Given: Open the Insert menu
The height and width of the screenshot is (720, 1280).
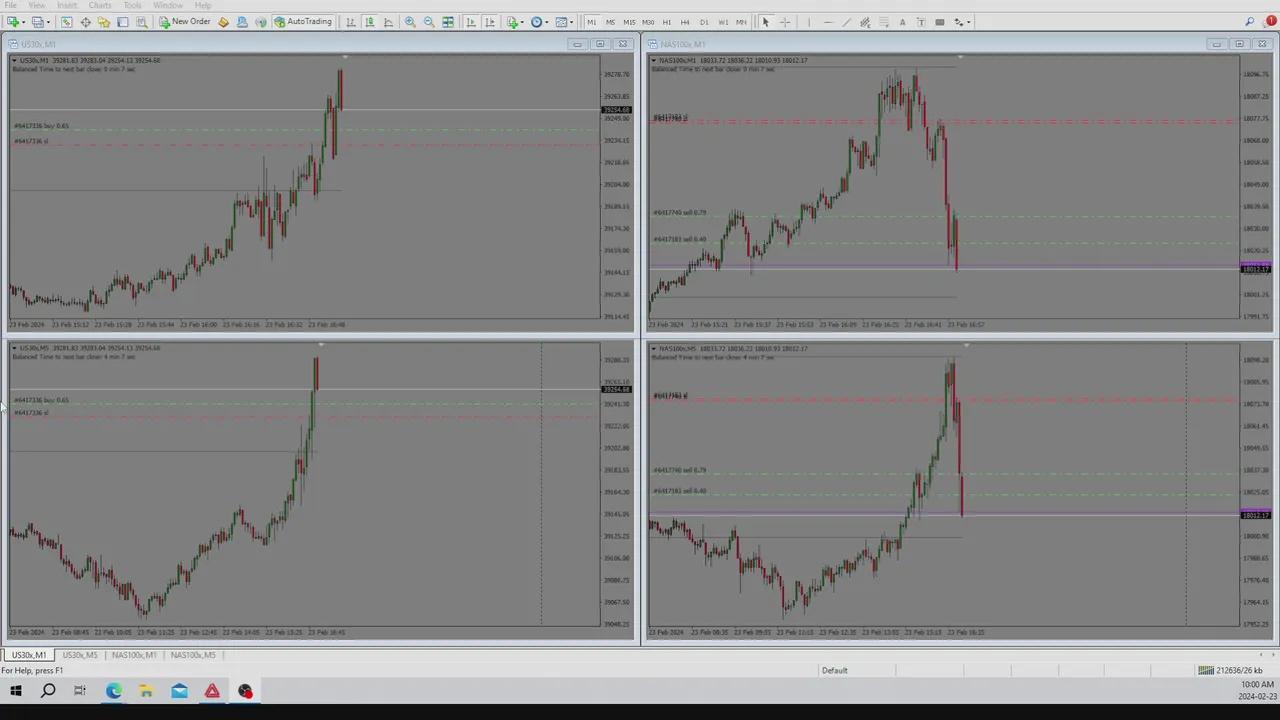Looking at the screenshot, I should tap(67, 5).
